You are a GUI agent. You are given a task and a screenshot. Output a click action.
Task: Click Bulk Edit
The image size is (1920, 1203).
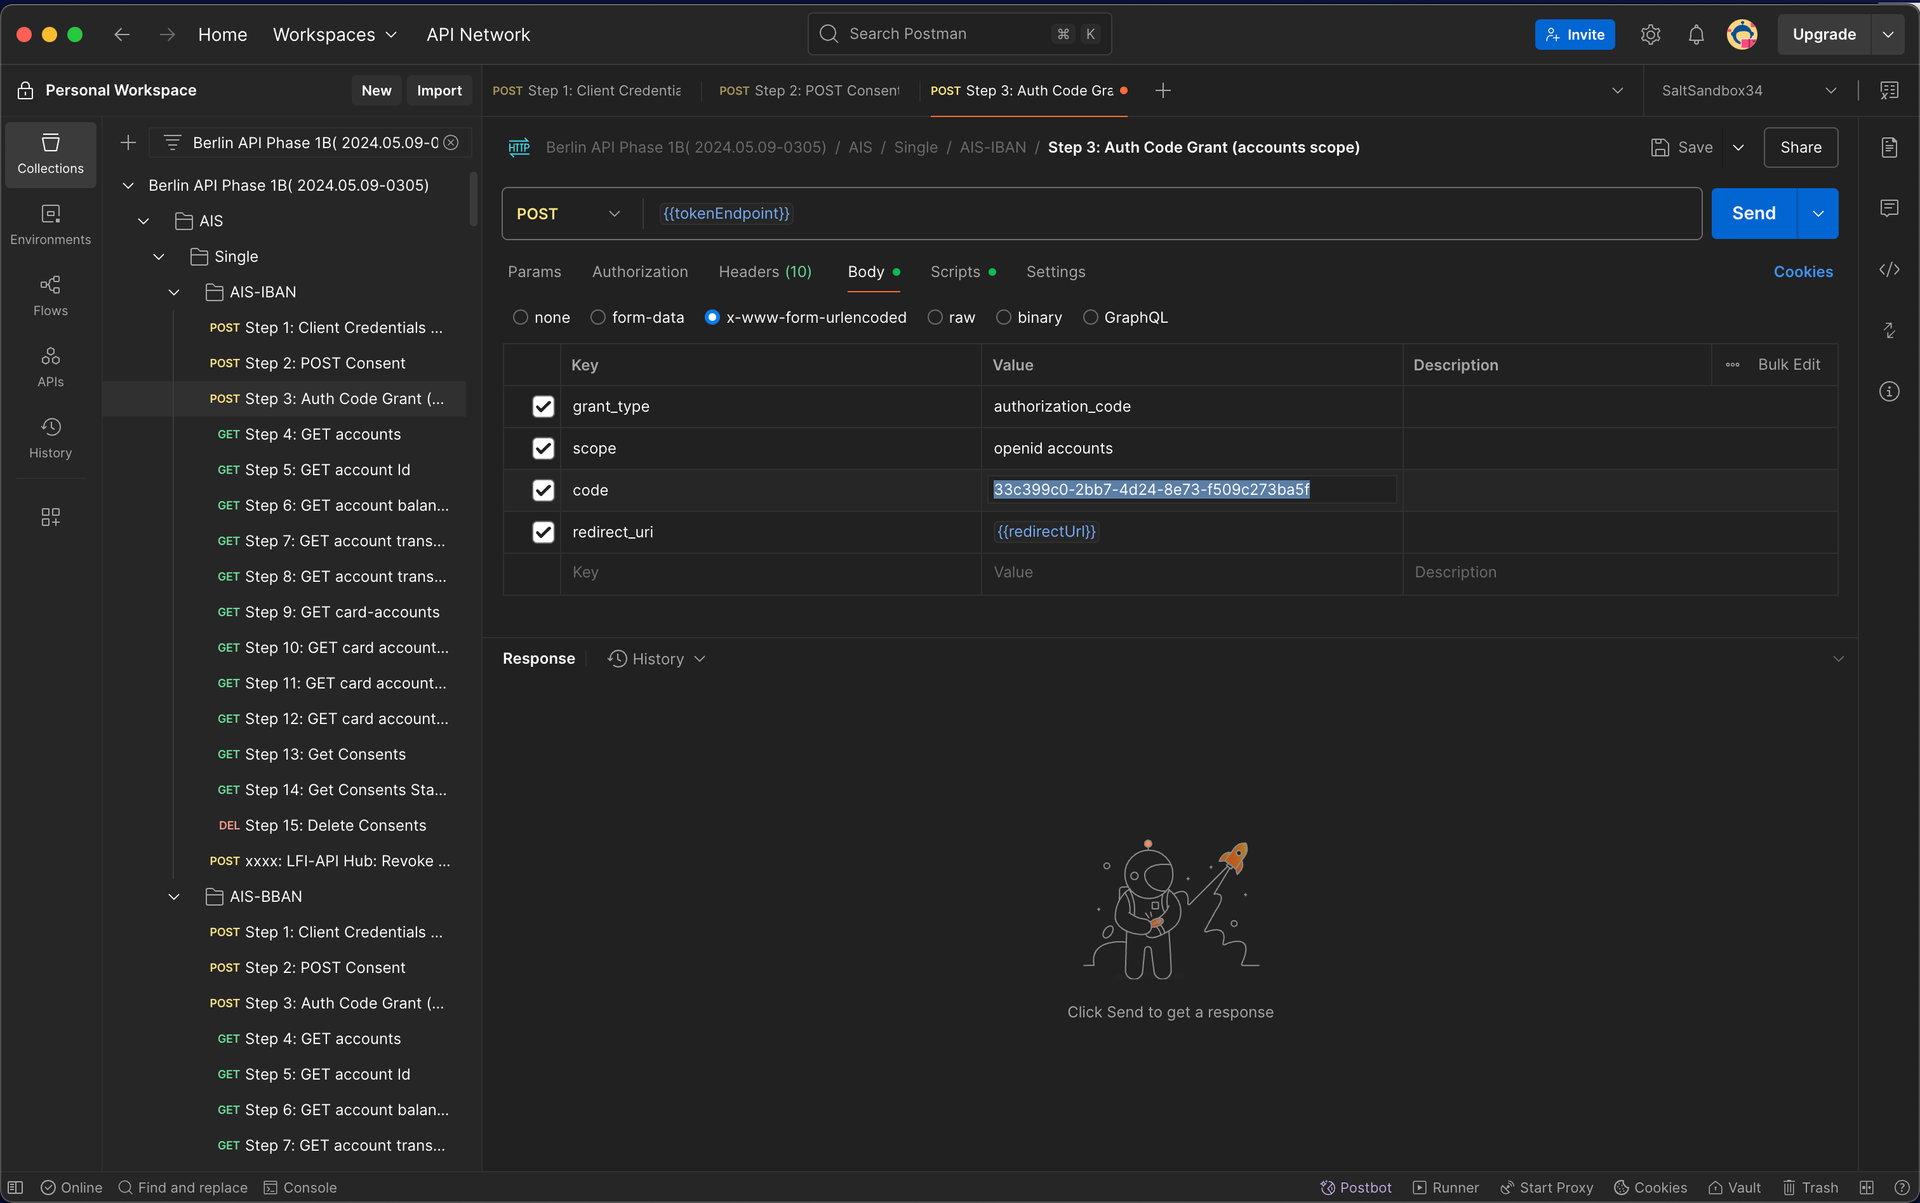pos(1789,365)
